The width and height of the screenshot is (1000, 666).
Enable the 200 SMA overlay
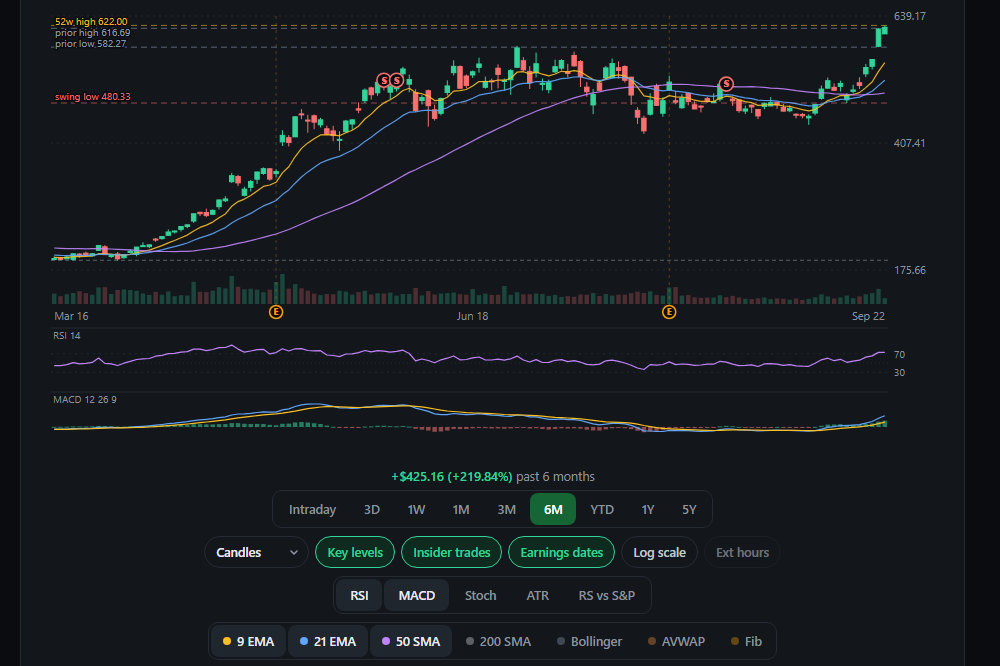pyautogui.click(x=498, y=641)
